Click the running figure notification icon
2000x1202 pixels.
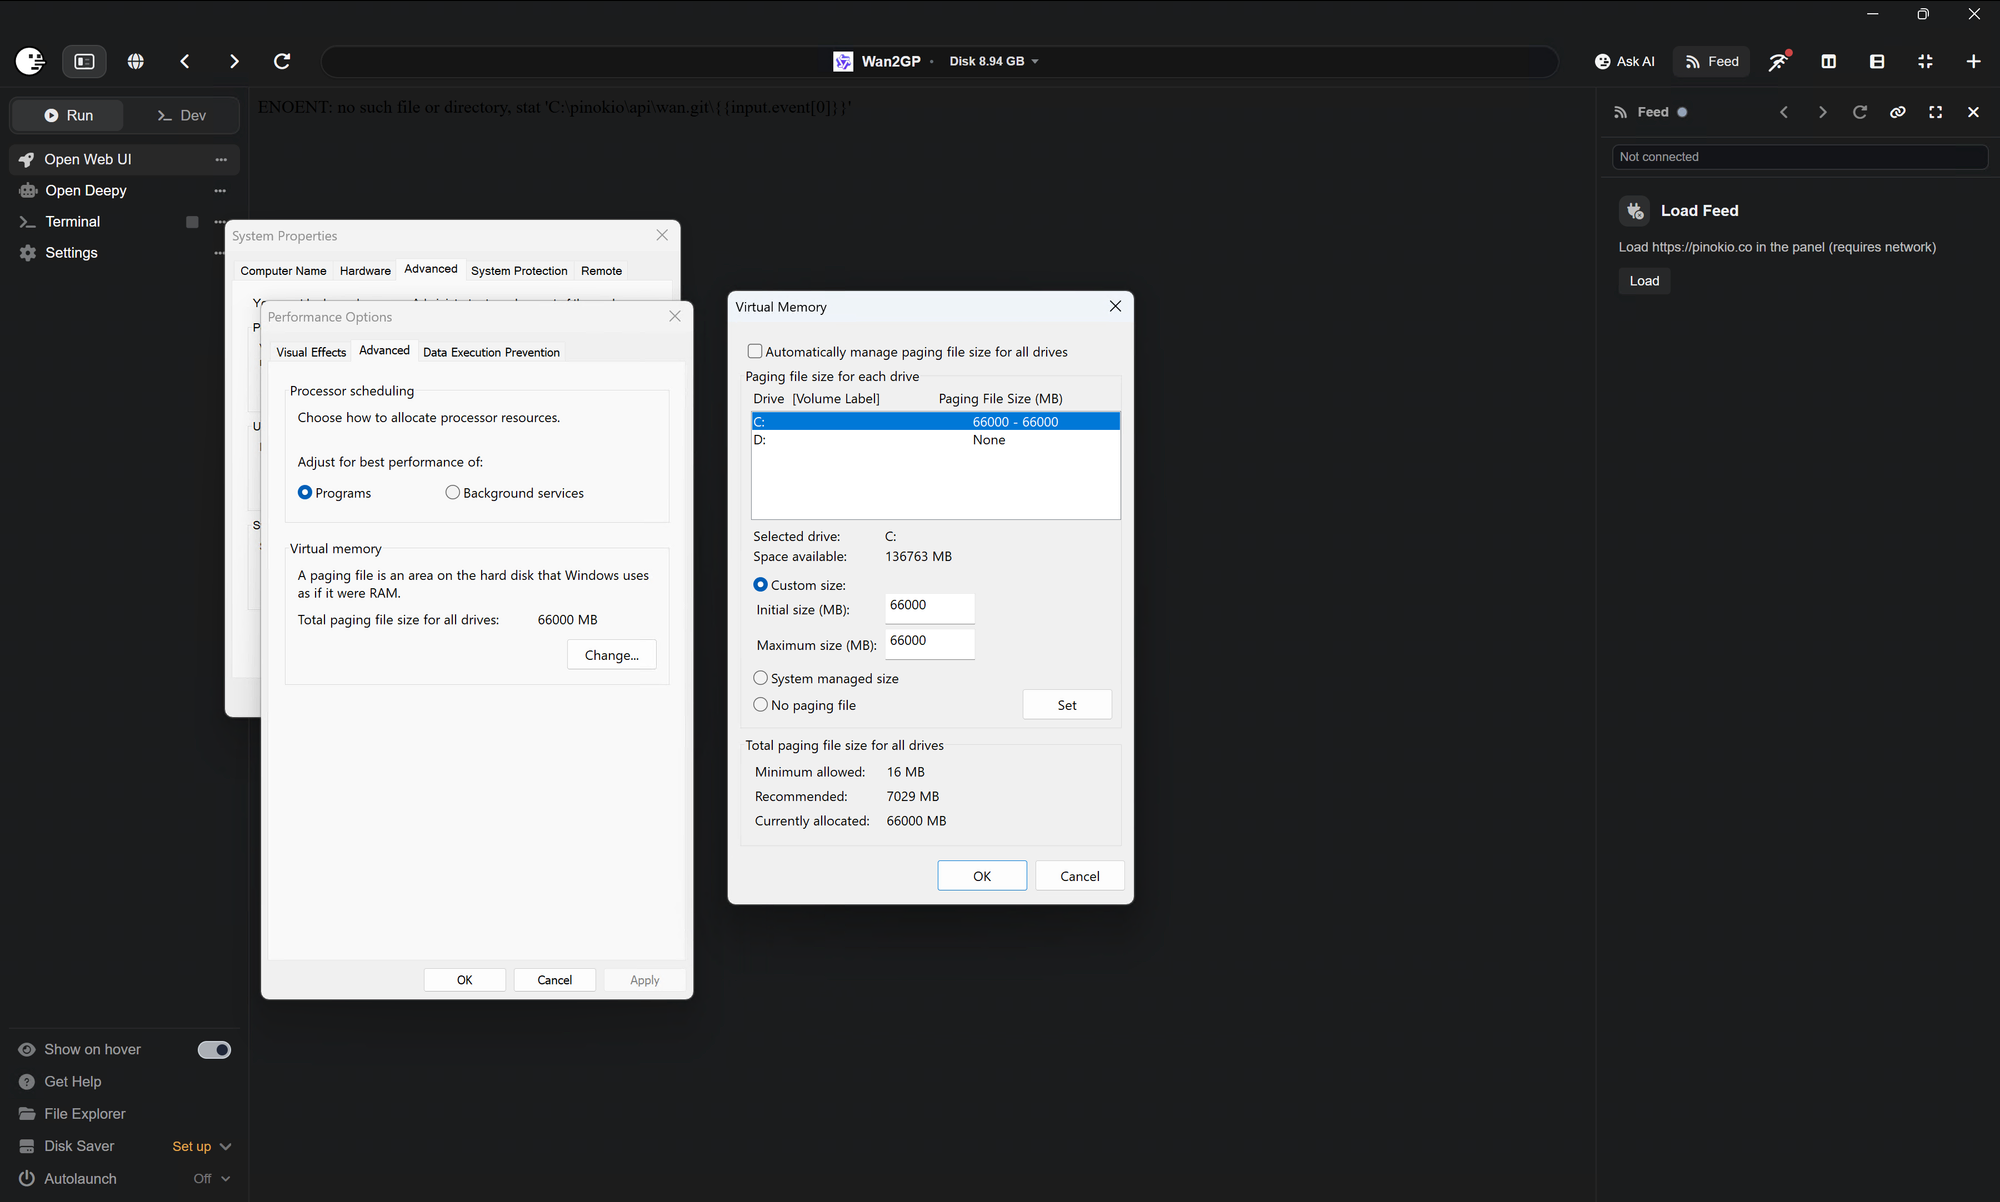1779,61
